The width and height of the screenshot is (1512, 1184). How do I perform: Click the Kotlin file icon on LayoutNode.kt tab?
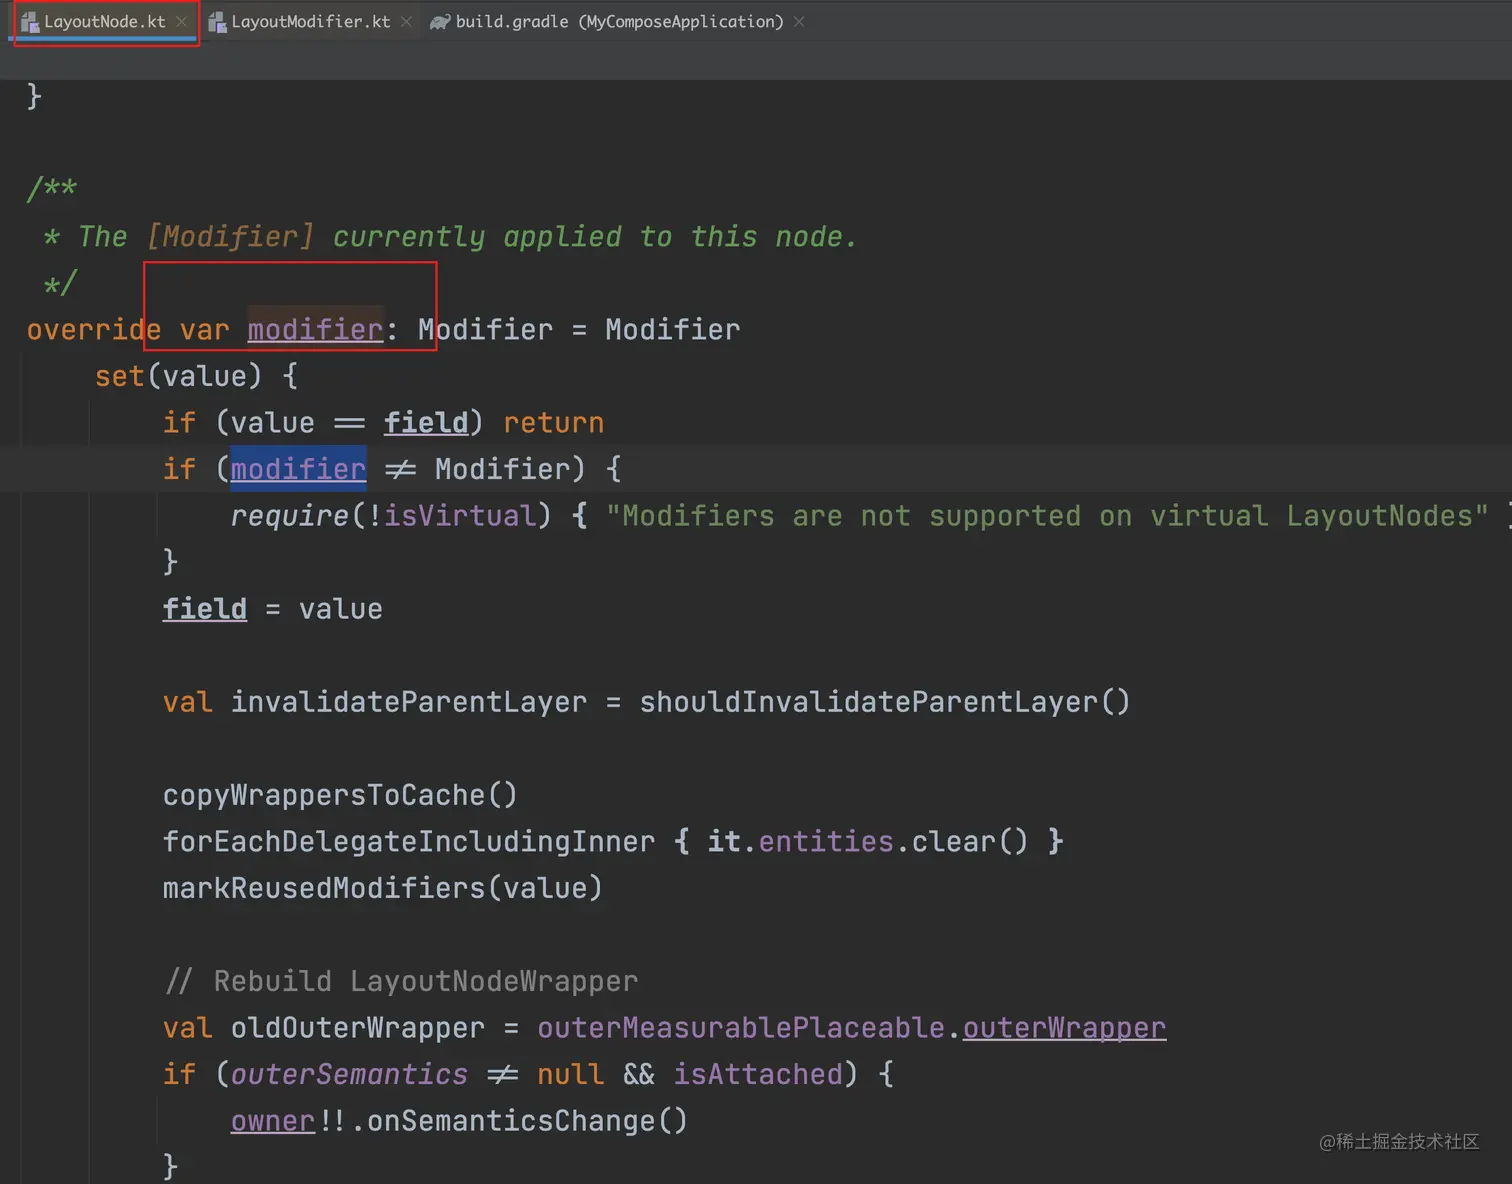coord(30,21)
